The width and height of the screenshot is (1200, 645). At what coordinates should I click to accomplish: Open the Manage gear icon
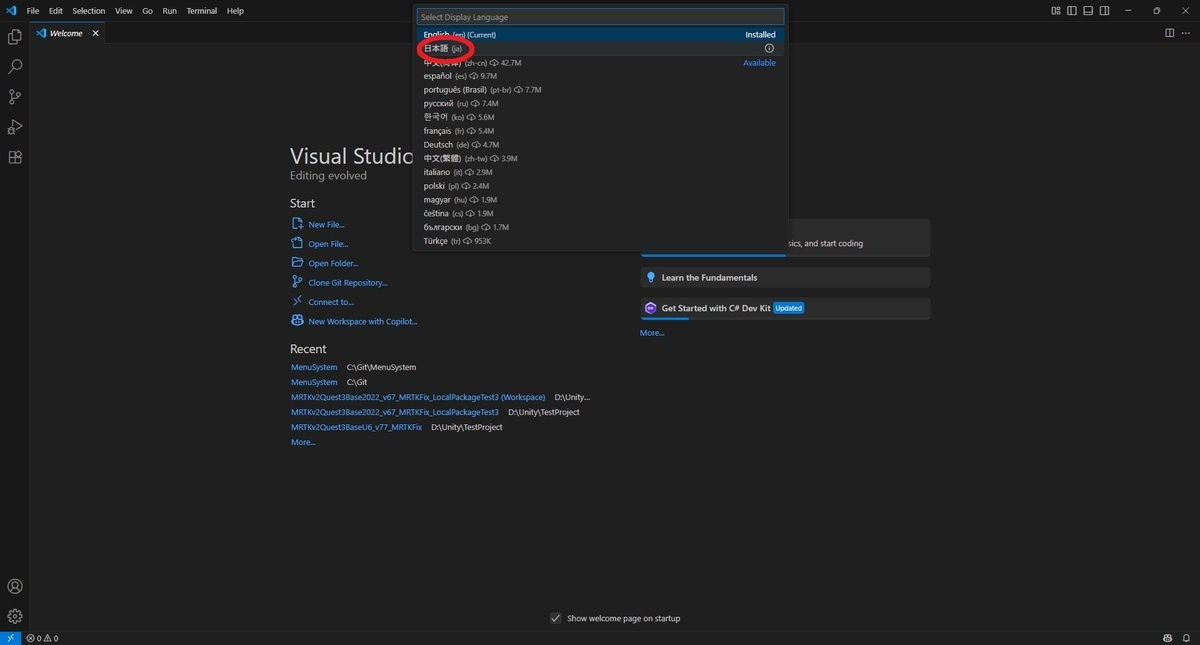(x=15, y=616)
